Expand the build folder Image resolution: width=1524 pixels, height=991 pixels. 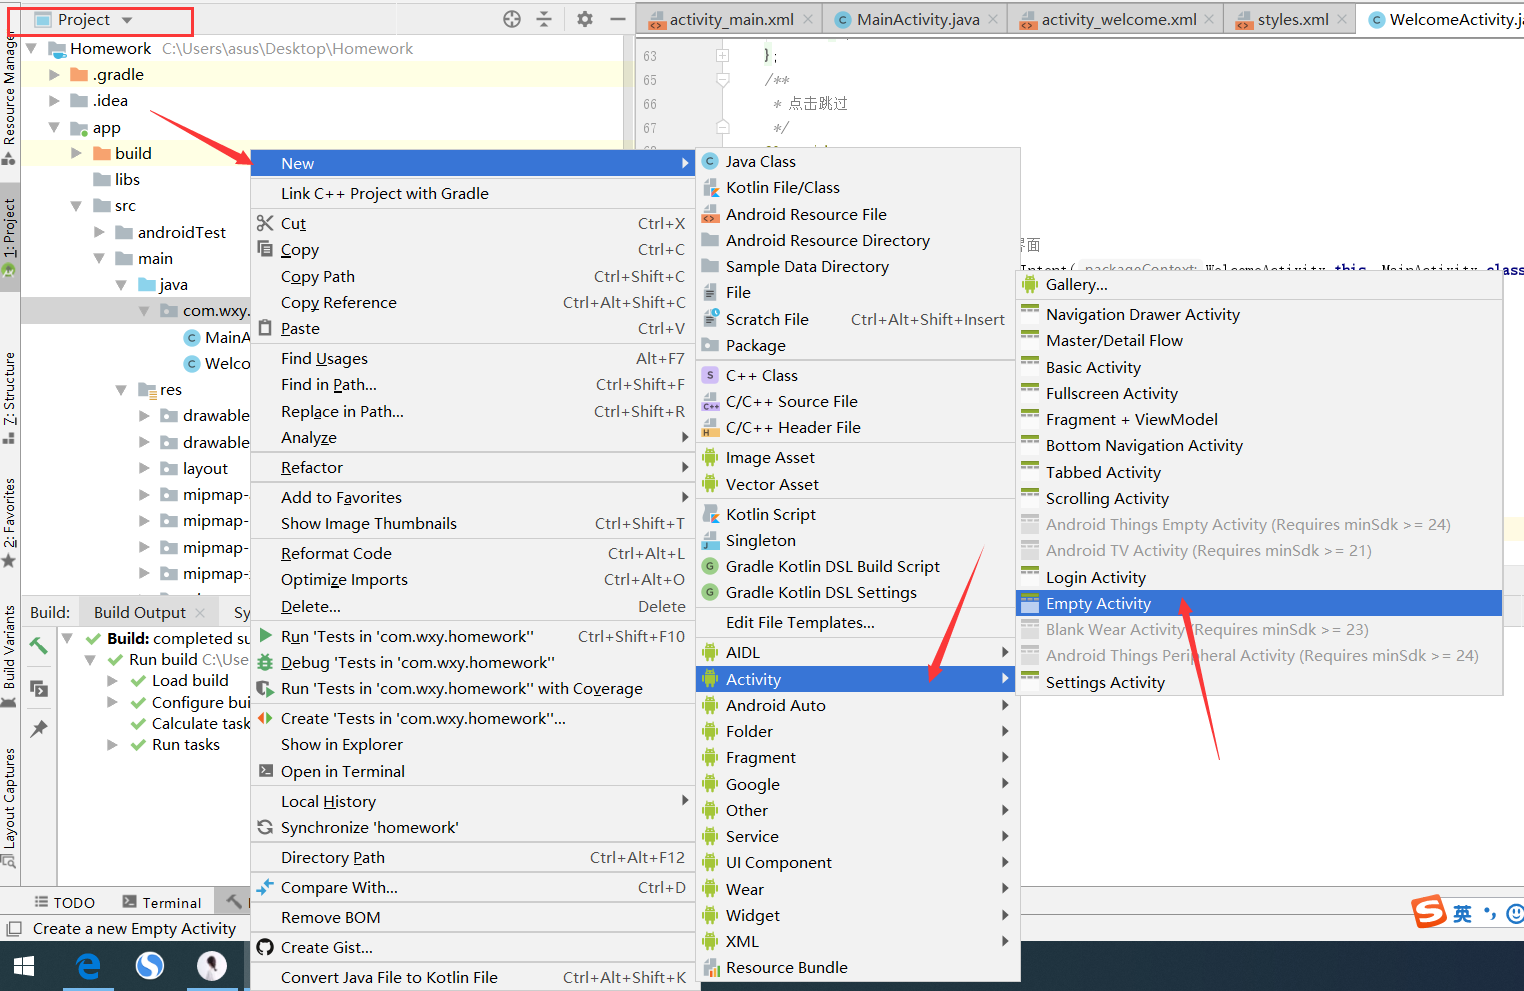77,153
